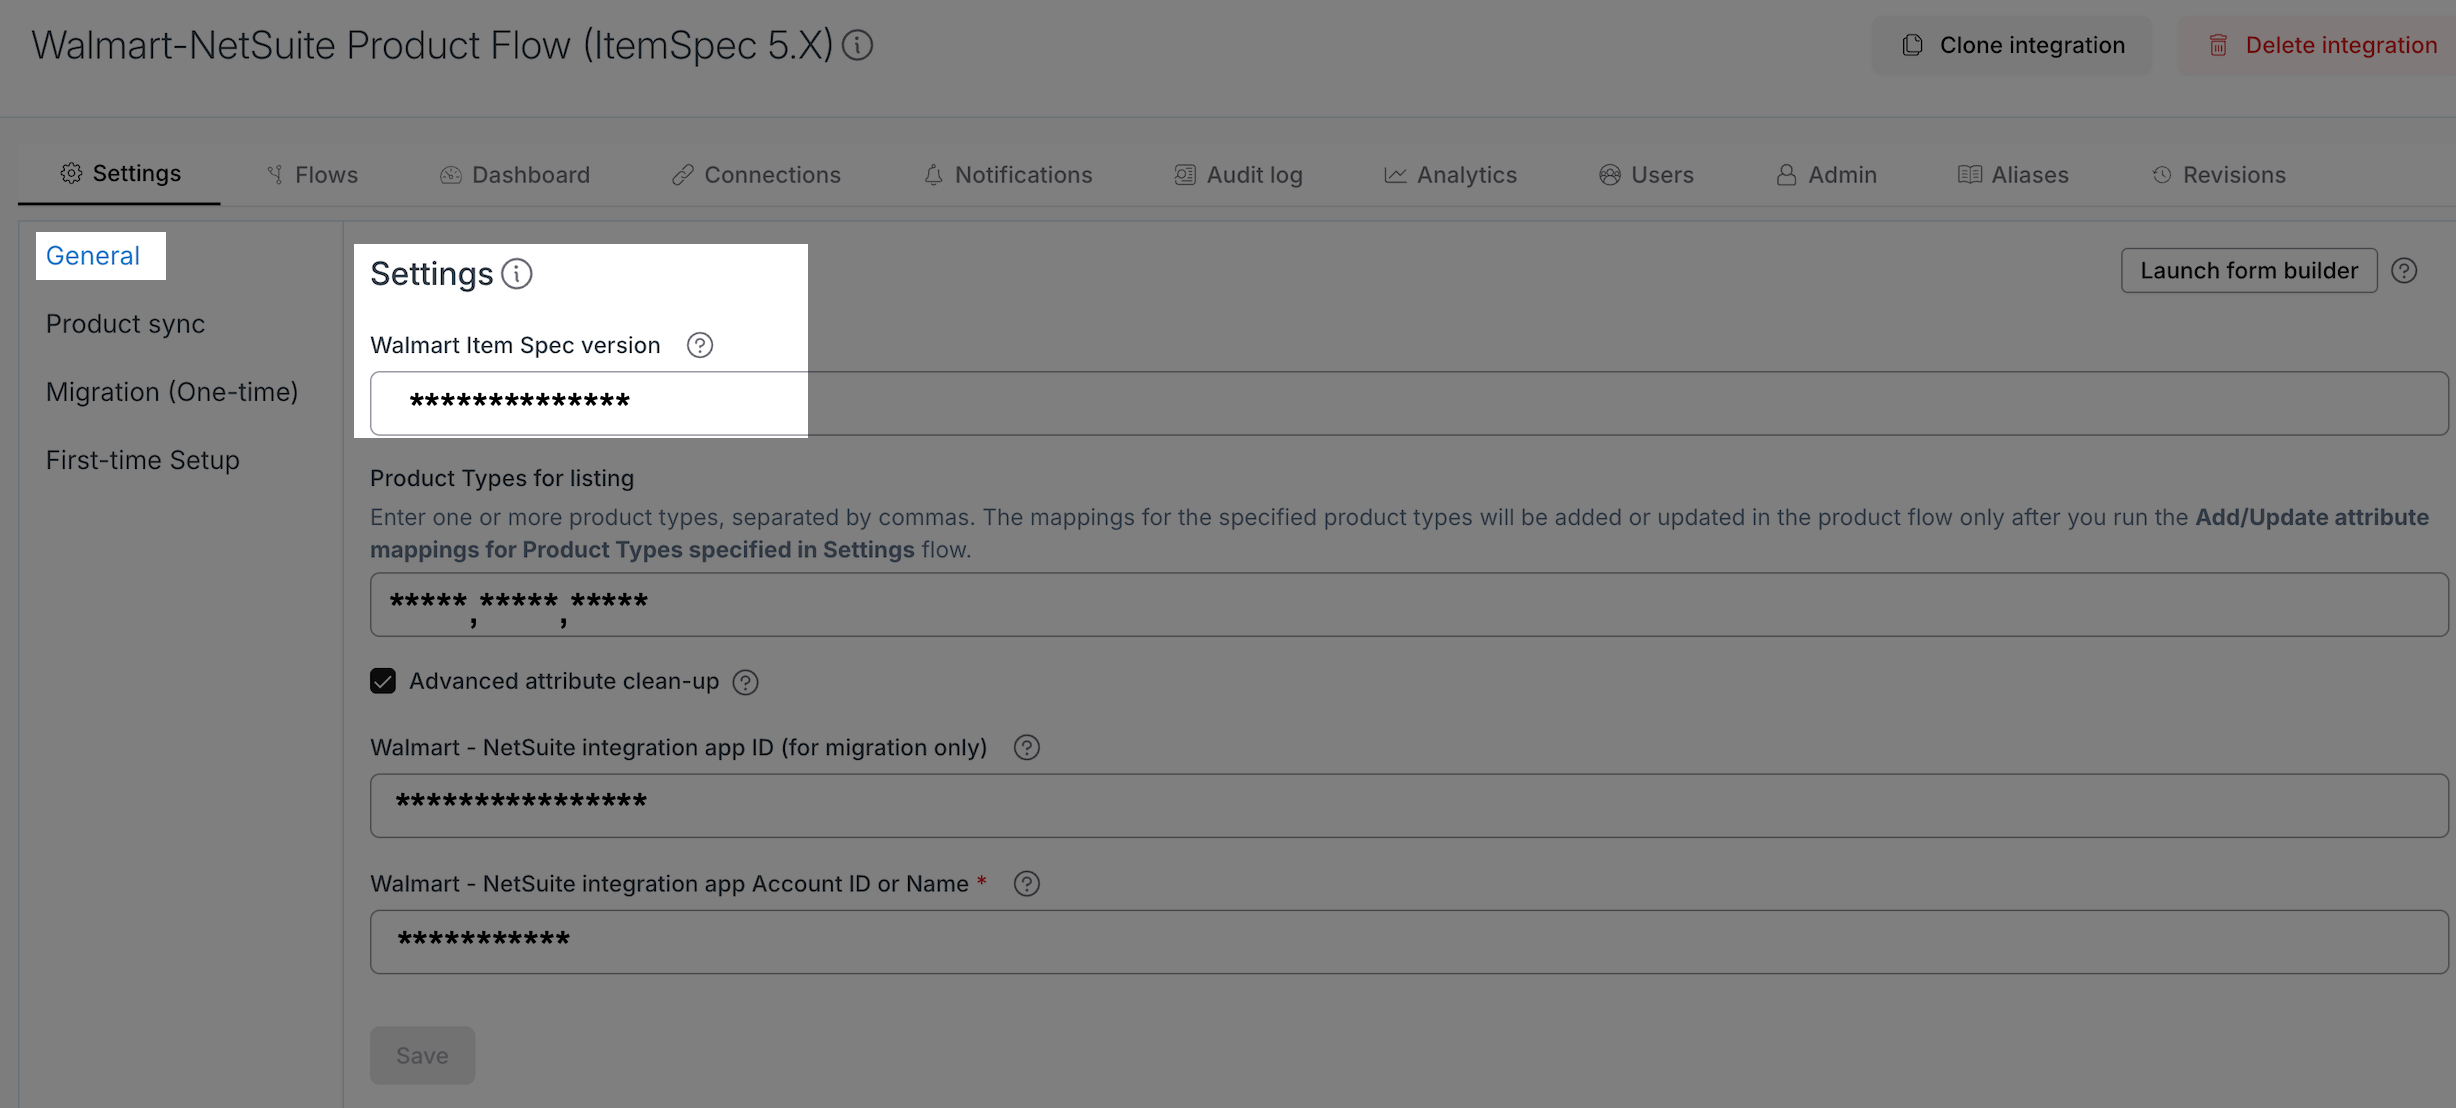Open the Flows tab
This screenshot has height=1108, width=2456.
tap(312, 175)
